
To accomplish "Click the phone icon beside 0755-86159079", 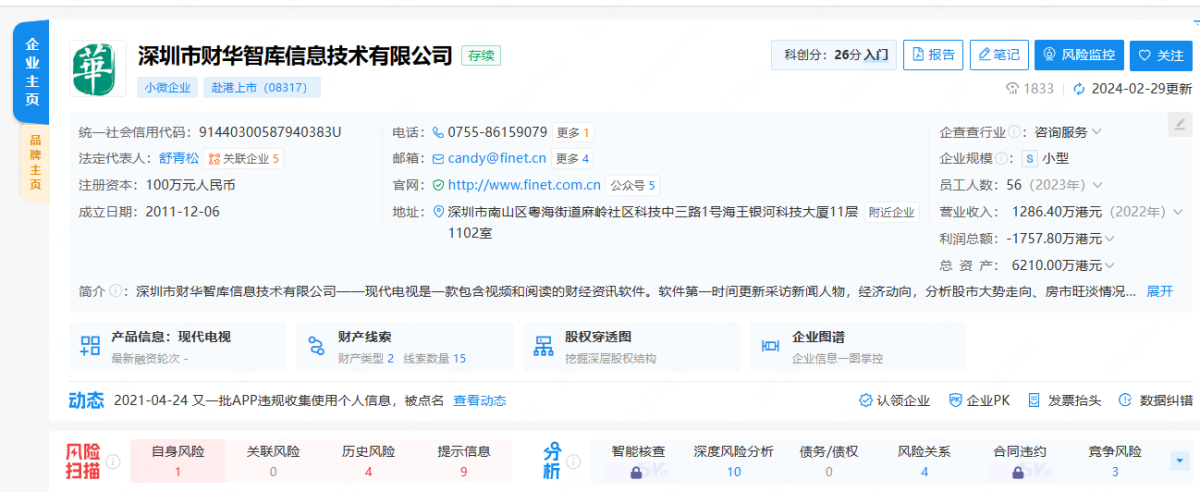I will (438, 132).
